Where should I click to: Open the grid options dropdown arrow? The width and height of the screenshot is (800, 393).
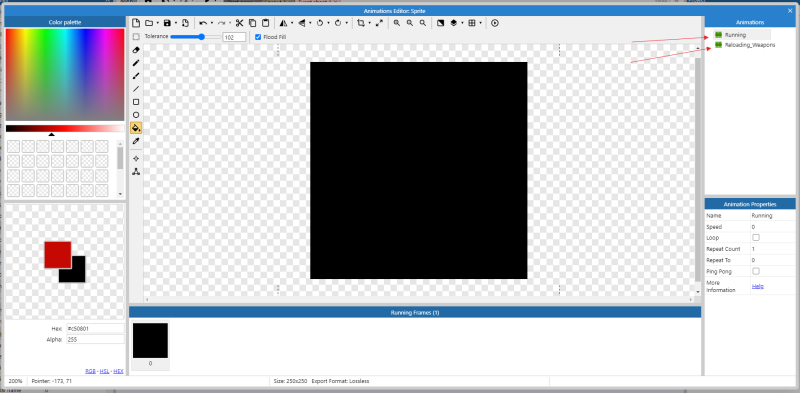coord(481,23)
